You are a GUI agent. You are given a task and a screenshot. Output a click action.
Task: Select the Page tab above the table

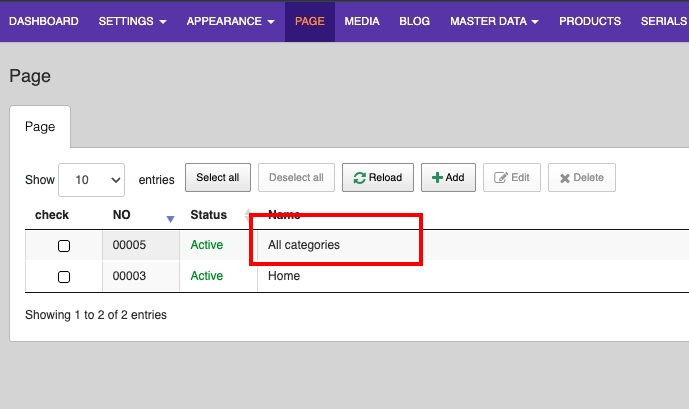(x=40, y=128)
